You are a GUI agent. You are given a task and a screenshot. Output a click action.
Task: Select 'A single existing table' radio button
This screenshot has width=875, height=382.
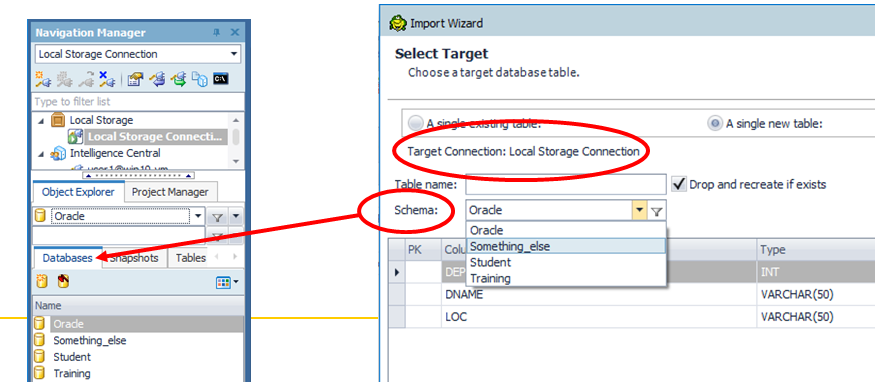click(x=415, y=124)
